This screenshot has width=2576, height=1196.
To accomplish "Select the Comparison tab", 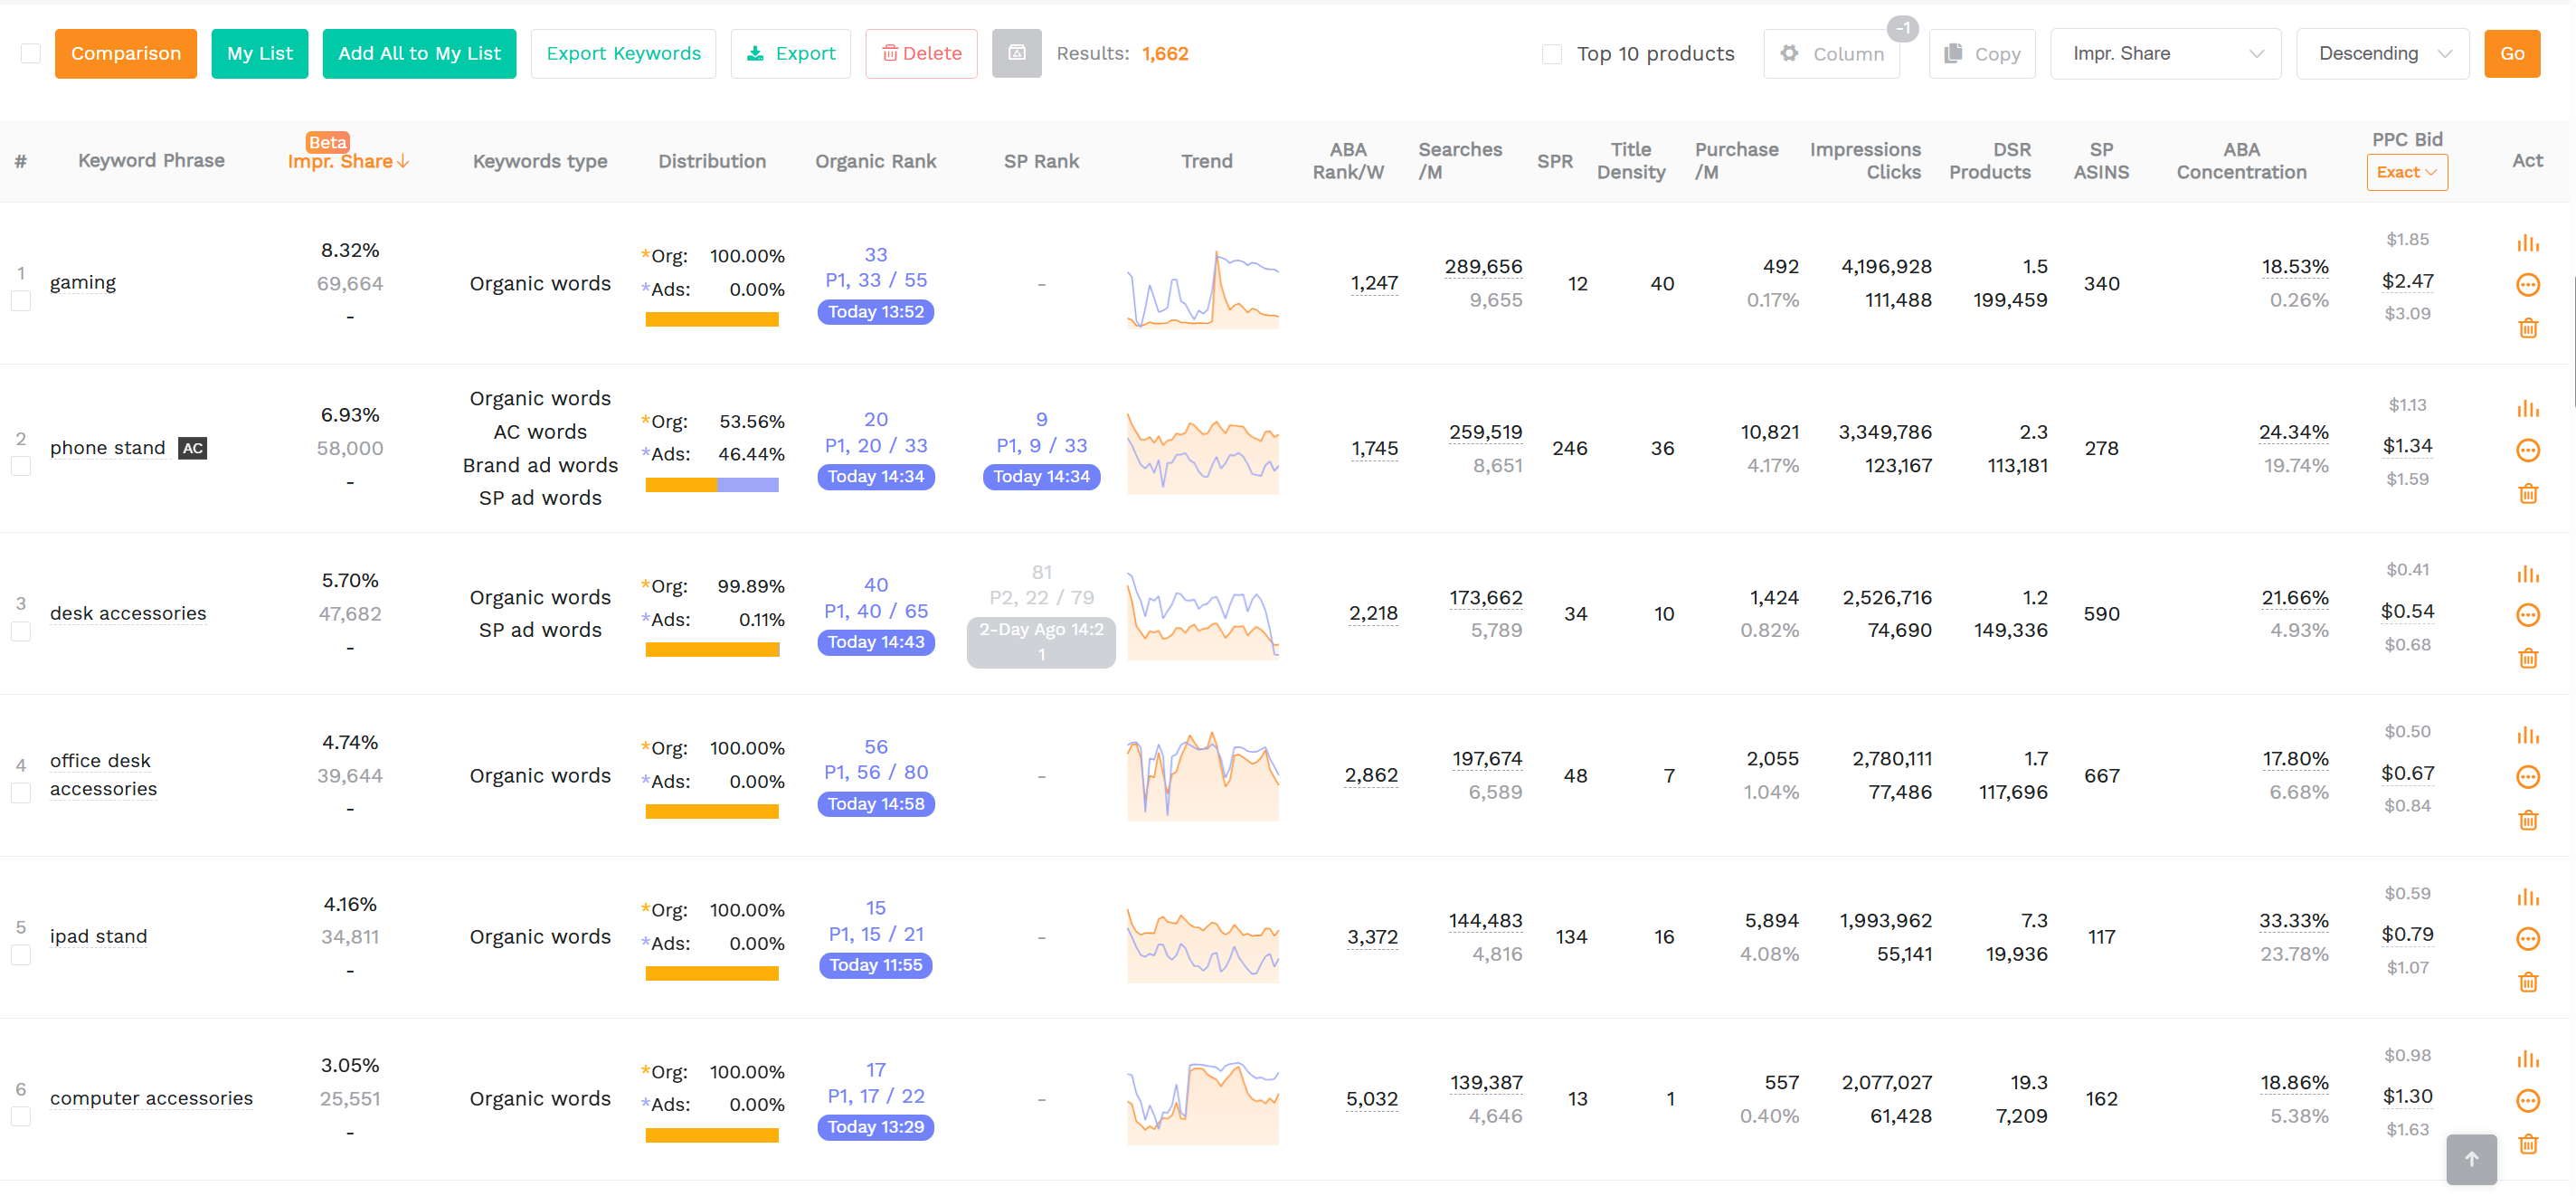I will [125, 53].
